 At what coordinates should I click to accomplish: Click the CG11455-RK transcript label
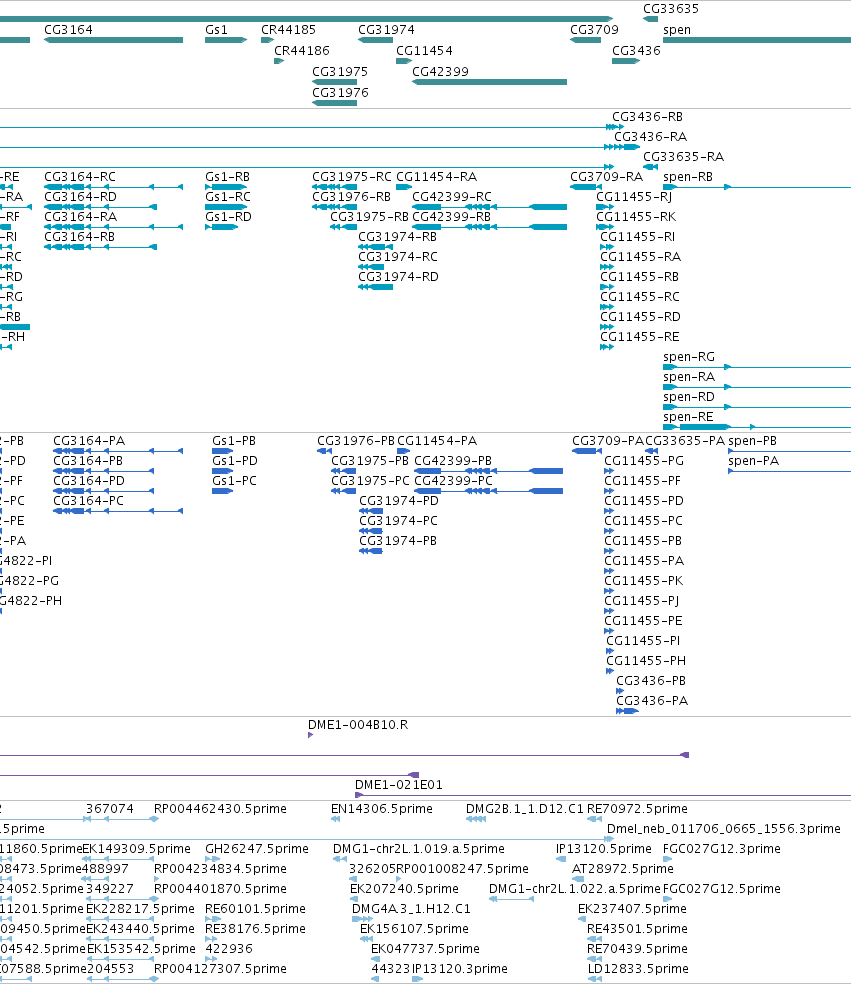click(x=636, y=217)
